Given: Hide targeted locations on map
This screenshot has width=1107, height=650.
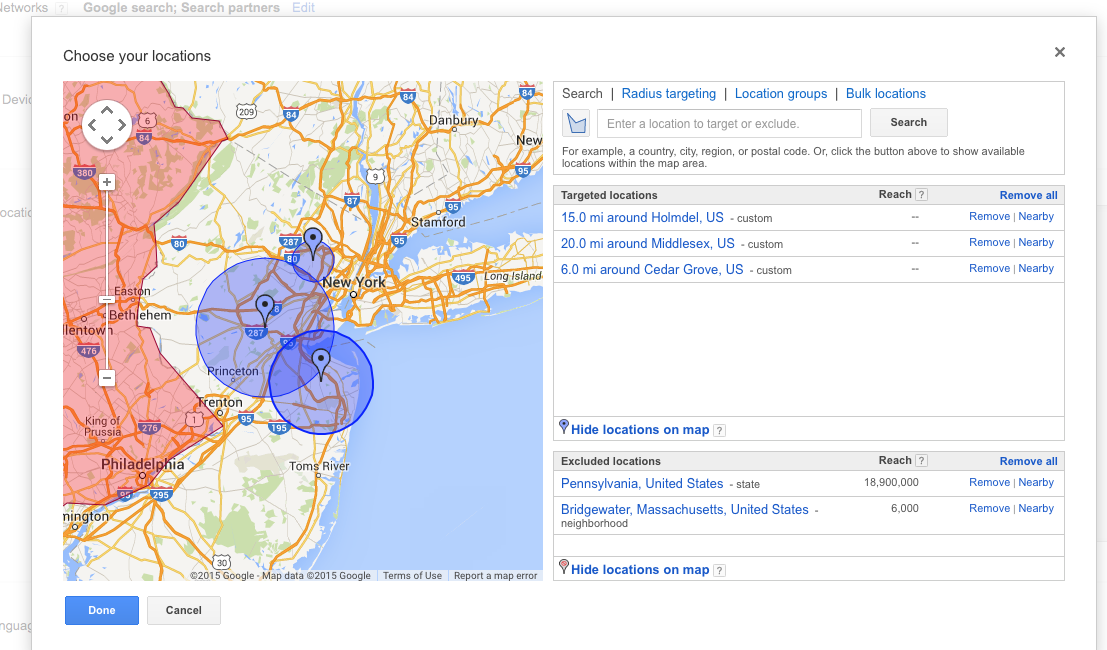Looking at the screenshot, I should click(x=640, y=430).
